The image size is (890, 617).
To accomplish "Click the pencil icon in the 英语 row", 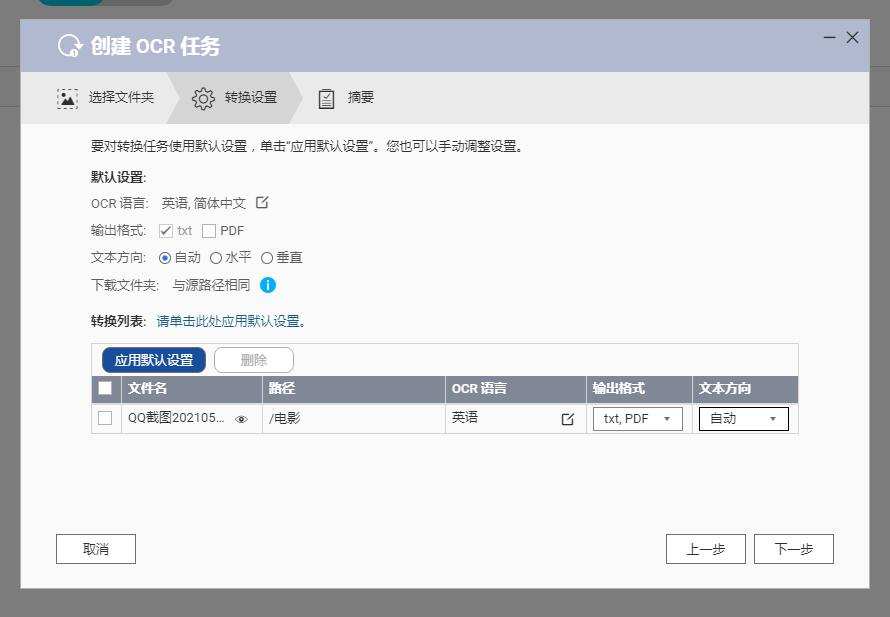I will coord(570,419).
